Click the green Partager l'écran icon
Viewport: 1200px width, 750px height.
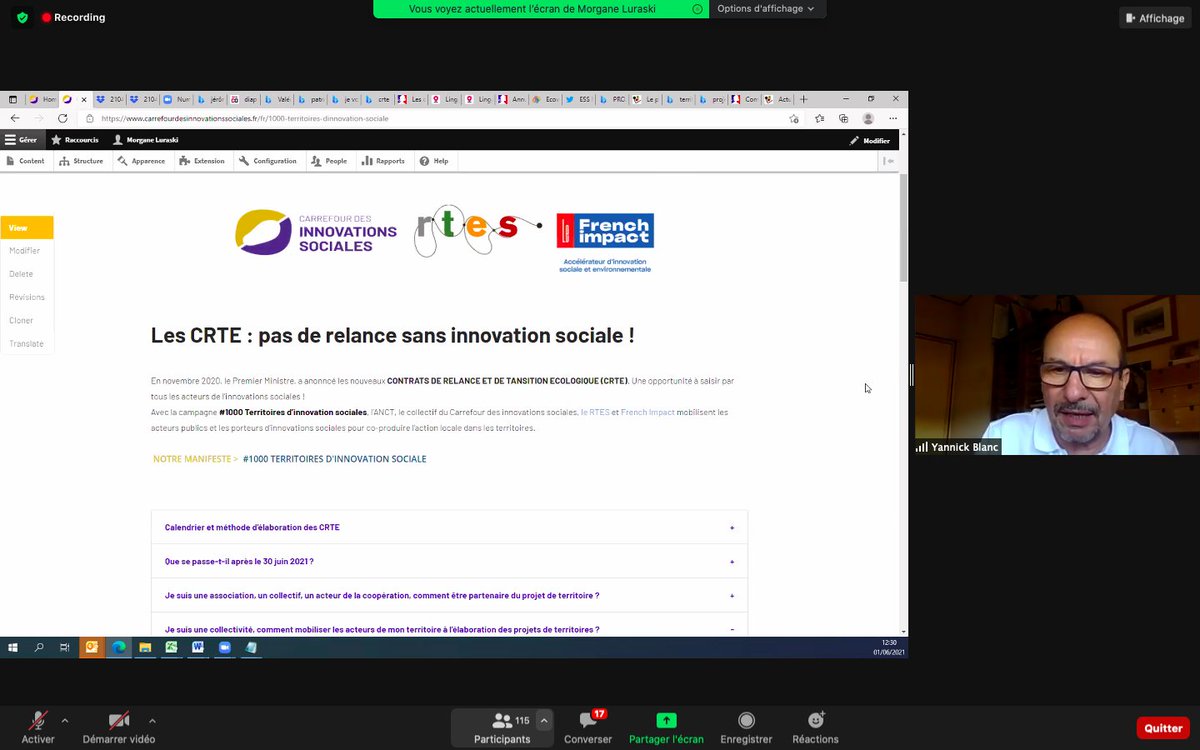[x=666, y=720]
